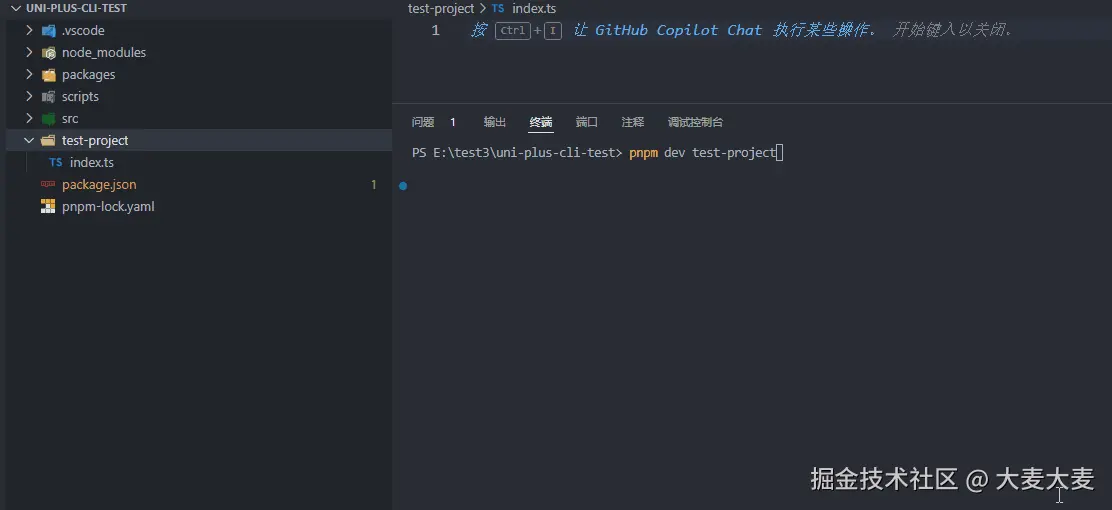
Task: Click the UNI-PLUS-CLI-TEST explorer header title
Action: [x=76, y=9]
